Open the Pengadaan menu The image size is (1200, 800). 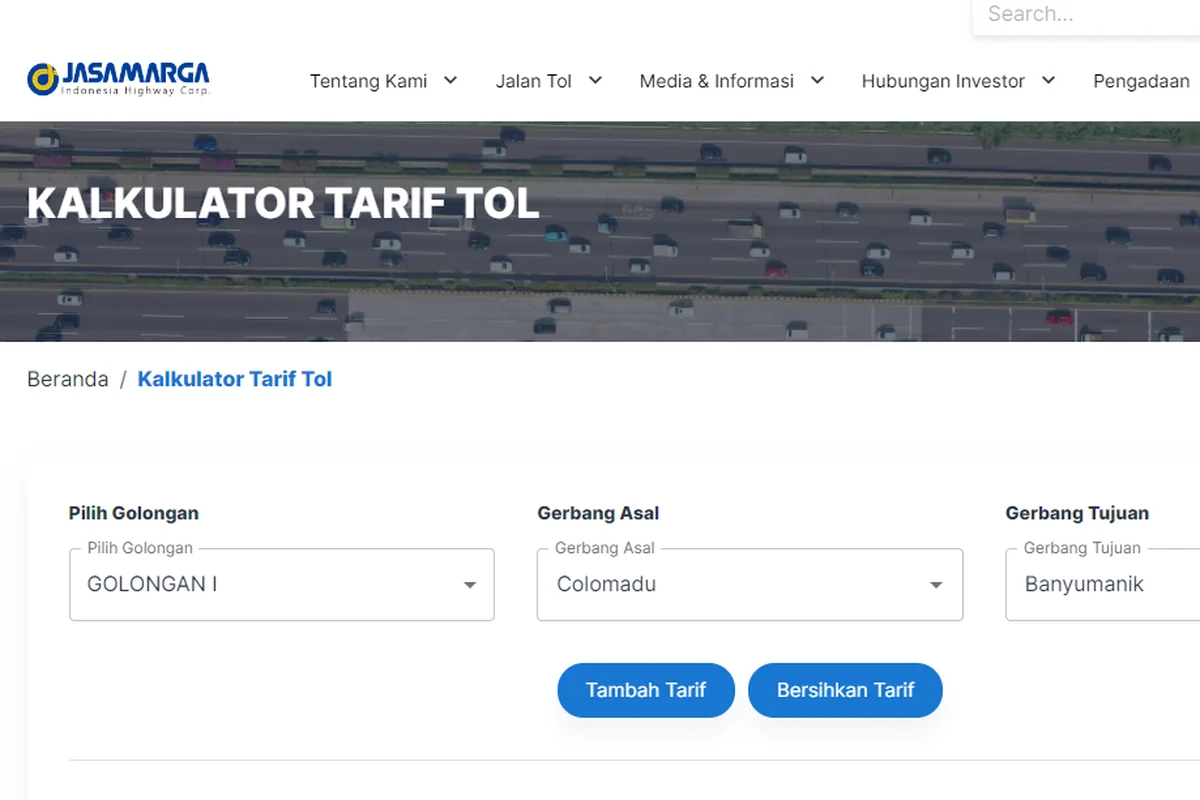1141,81
